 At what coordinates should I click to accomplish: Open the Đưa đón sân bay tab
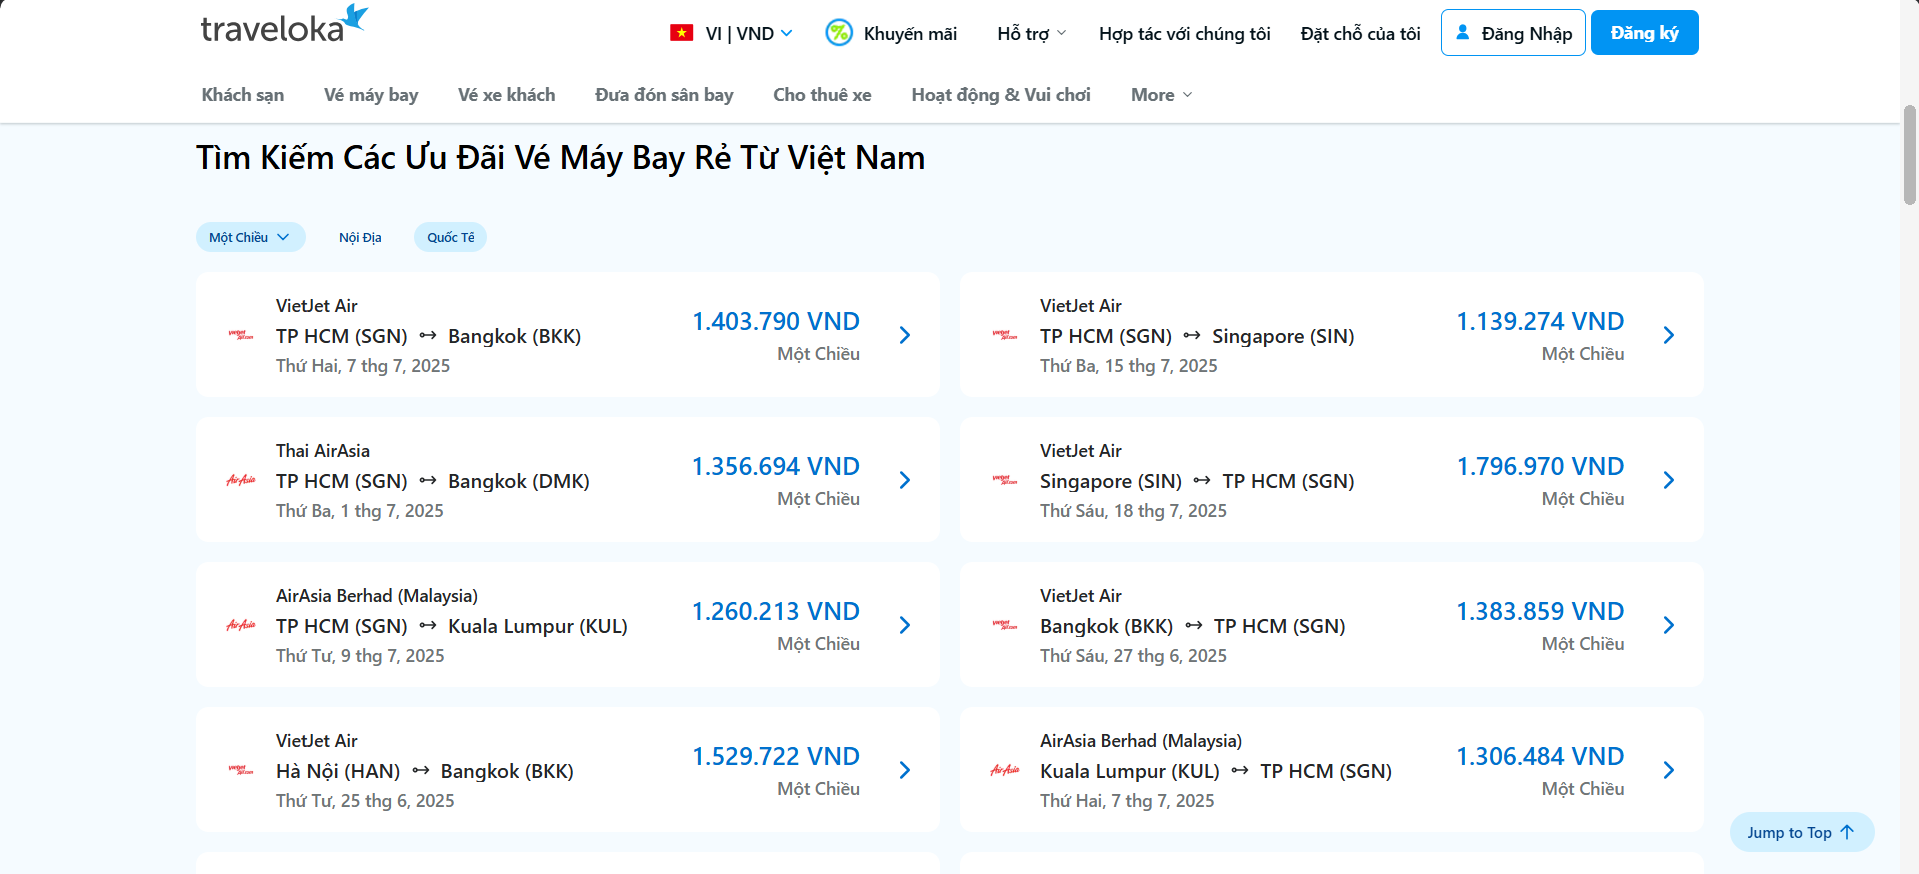664,95
